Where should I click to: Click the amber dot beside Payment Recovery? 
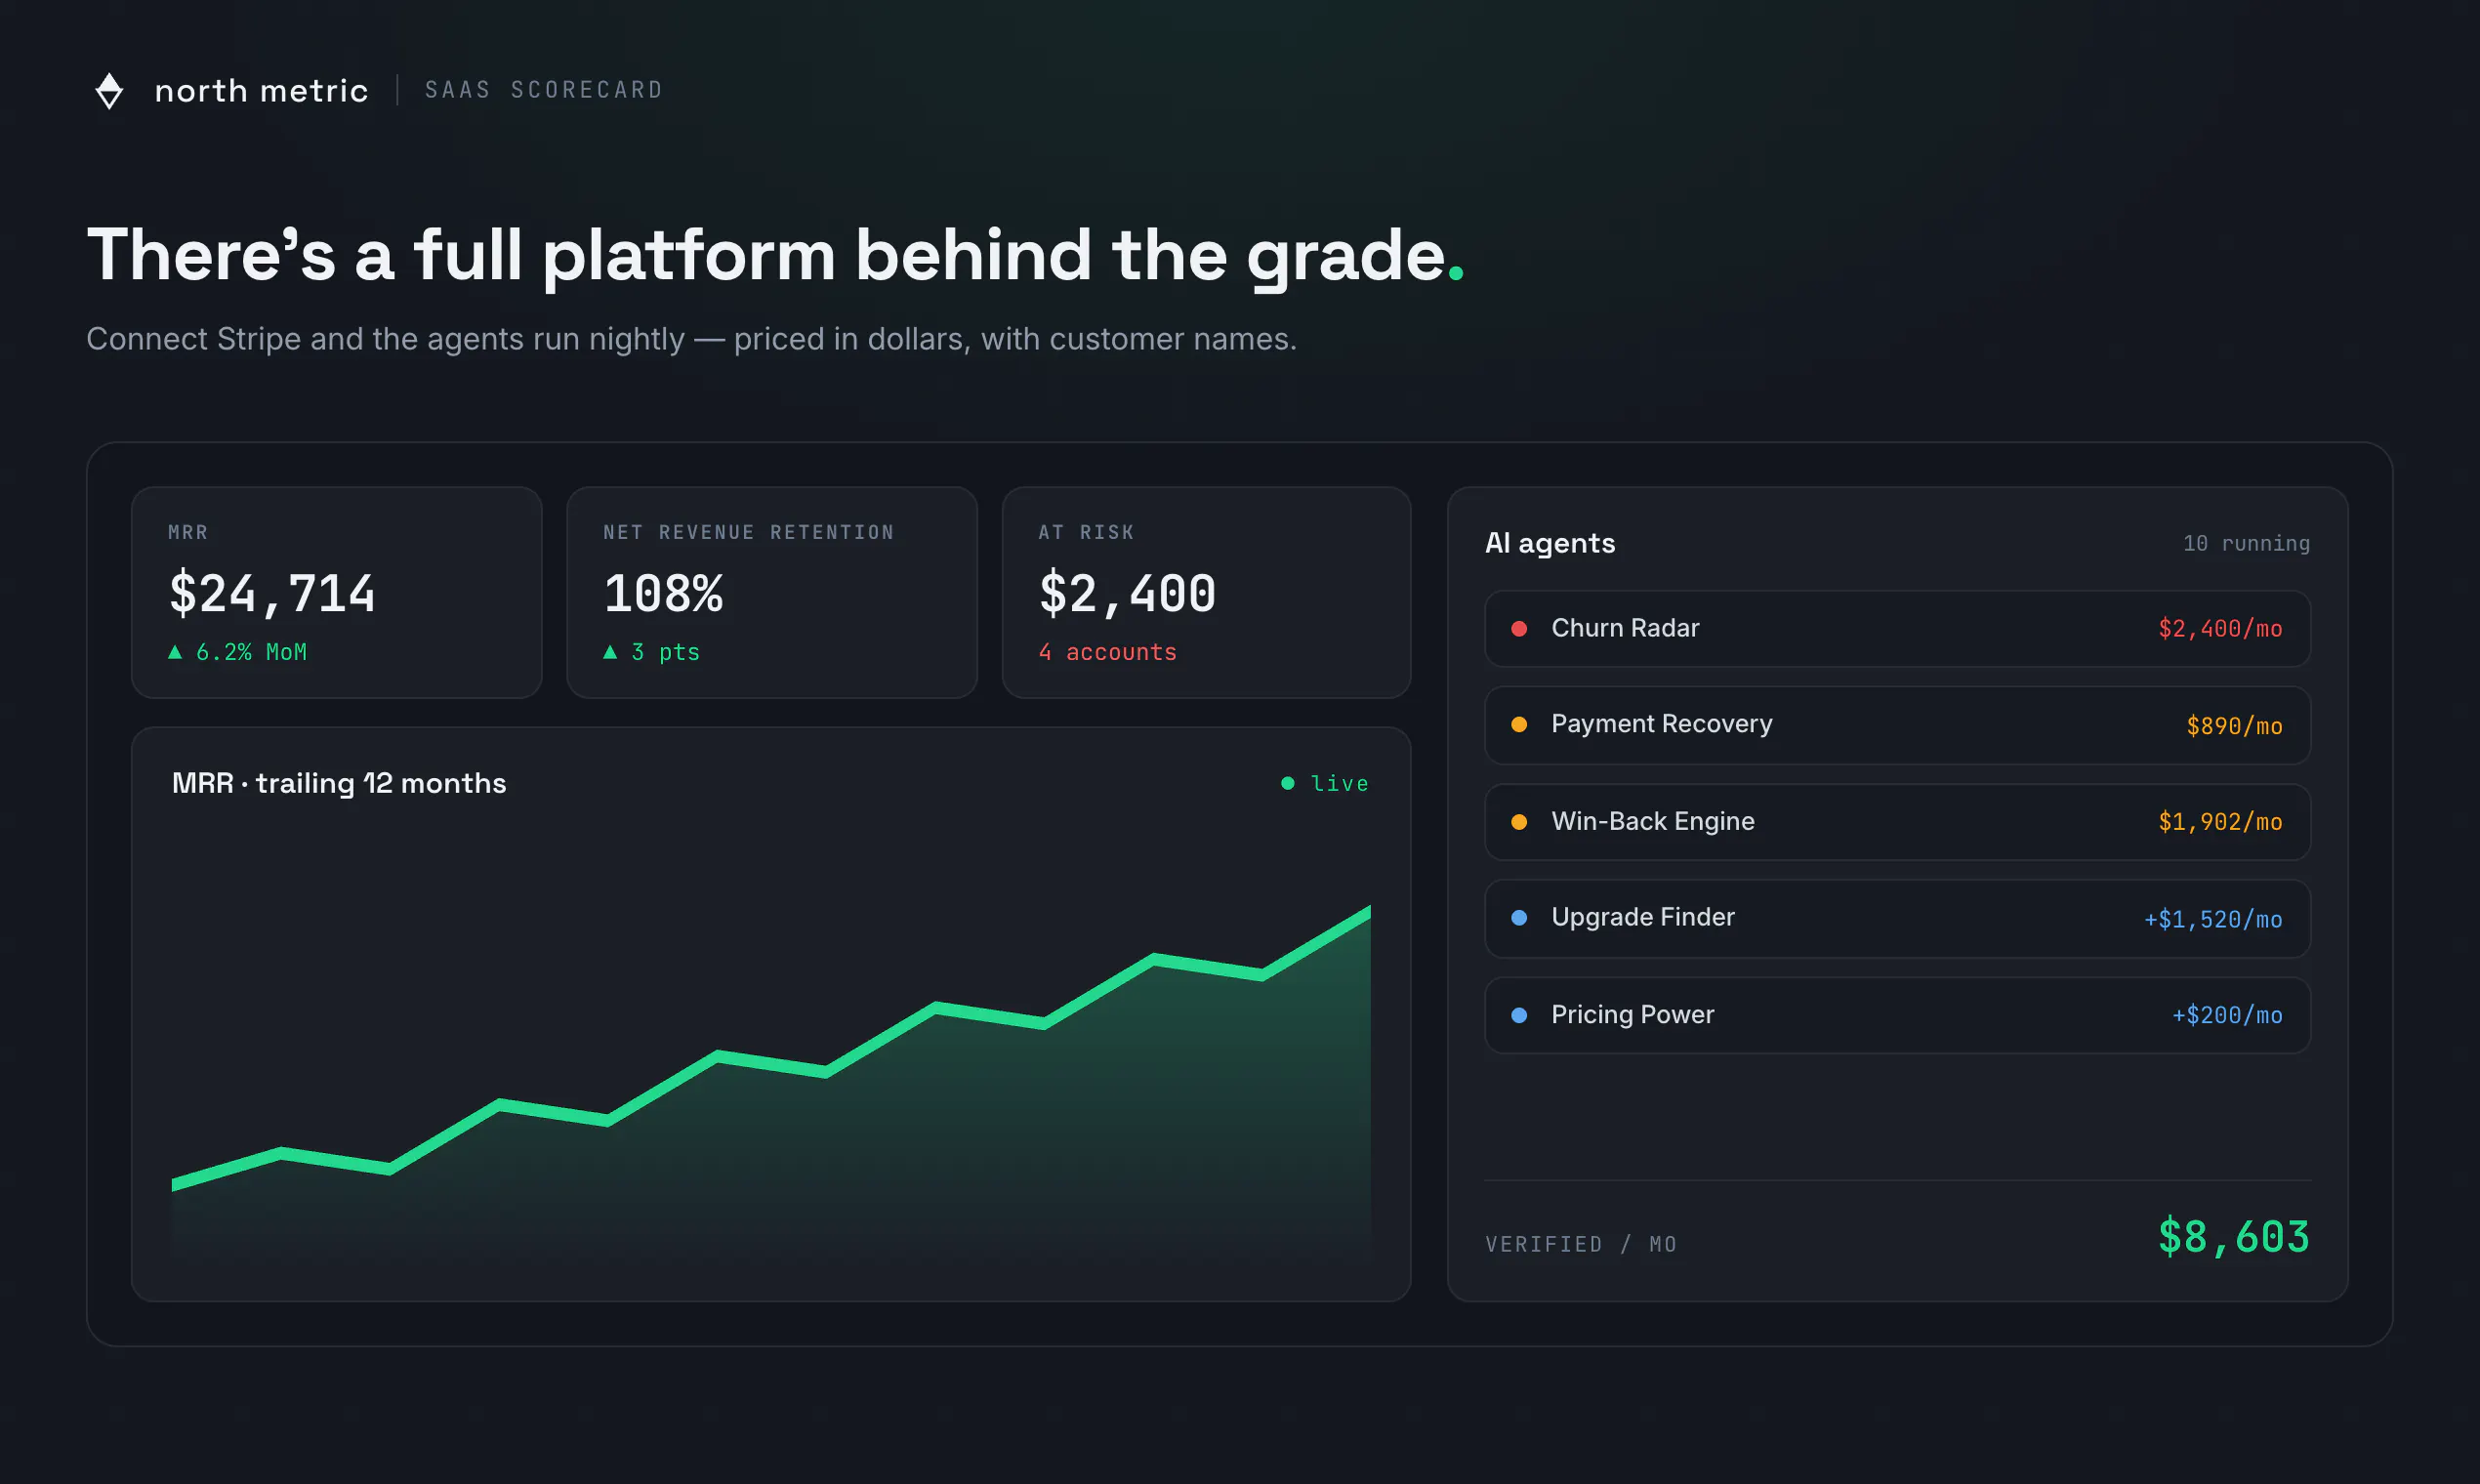[1519, 725]
